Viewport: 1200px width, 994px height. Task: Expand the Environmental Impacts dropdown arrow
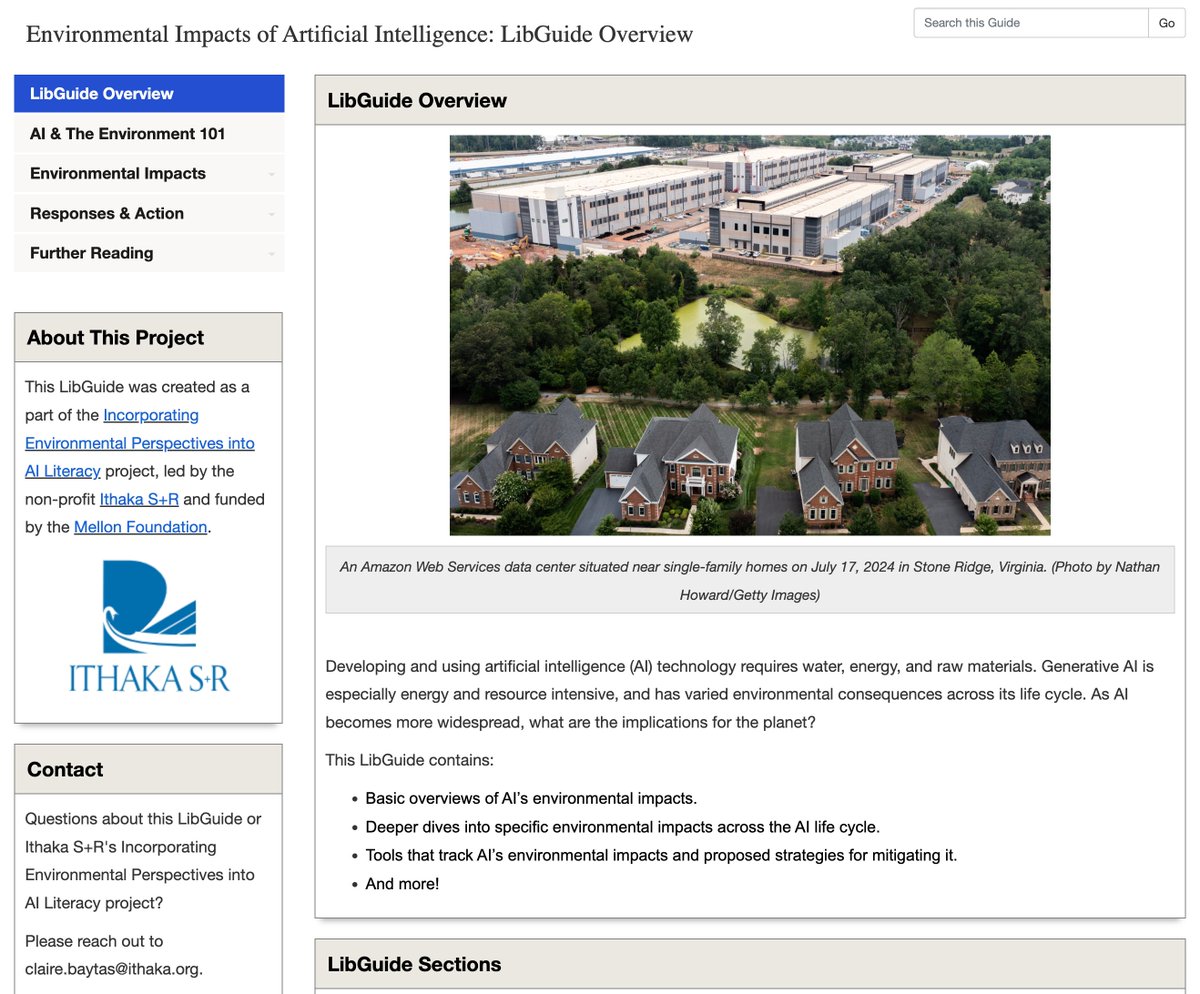click(271, 175)
